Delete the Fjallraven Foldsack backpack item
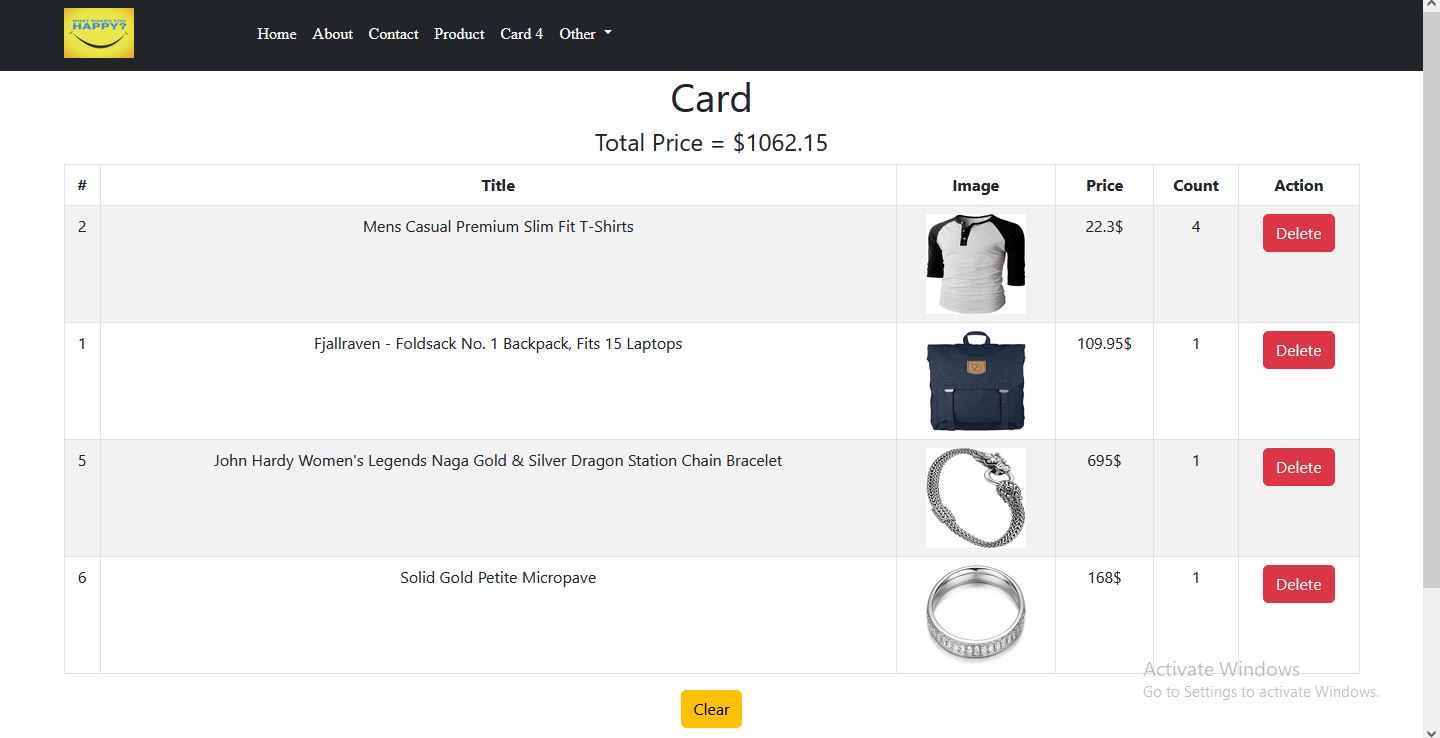The width and height of the screenshot is (1440, 738). pyautogui.click(x=1297, y=350)
